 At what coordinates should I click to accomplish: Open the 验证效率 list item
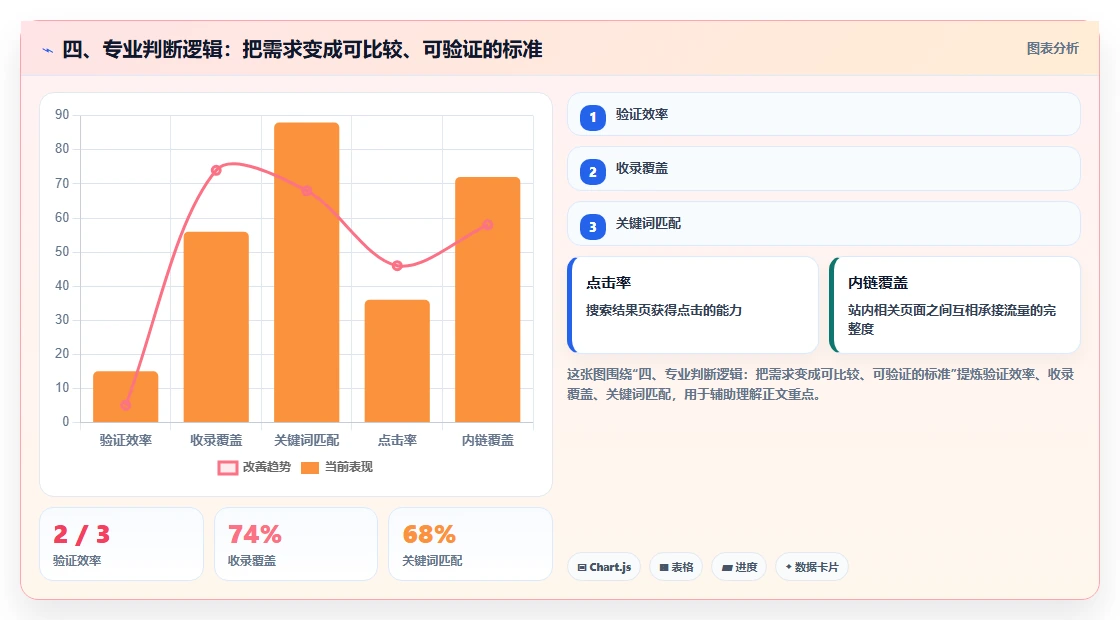coord(824,114)
